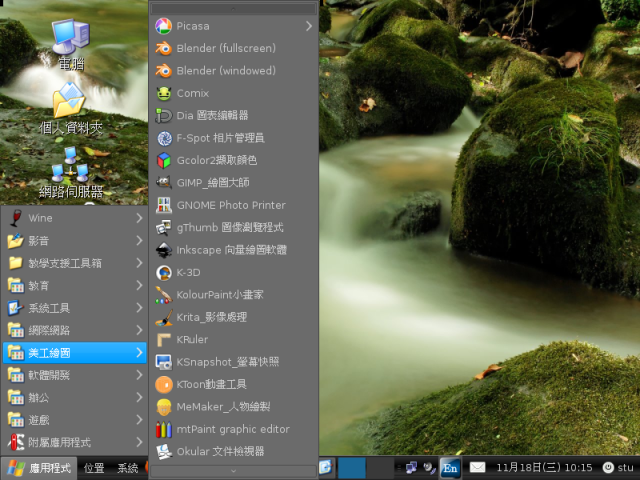Launch GNOME Photo Printer entry
Viewport: 640px width, 480px height.
tap(233, 205)
